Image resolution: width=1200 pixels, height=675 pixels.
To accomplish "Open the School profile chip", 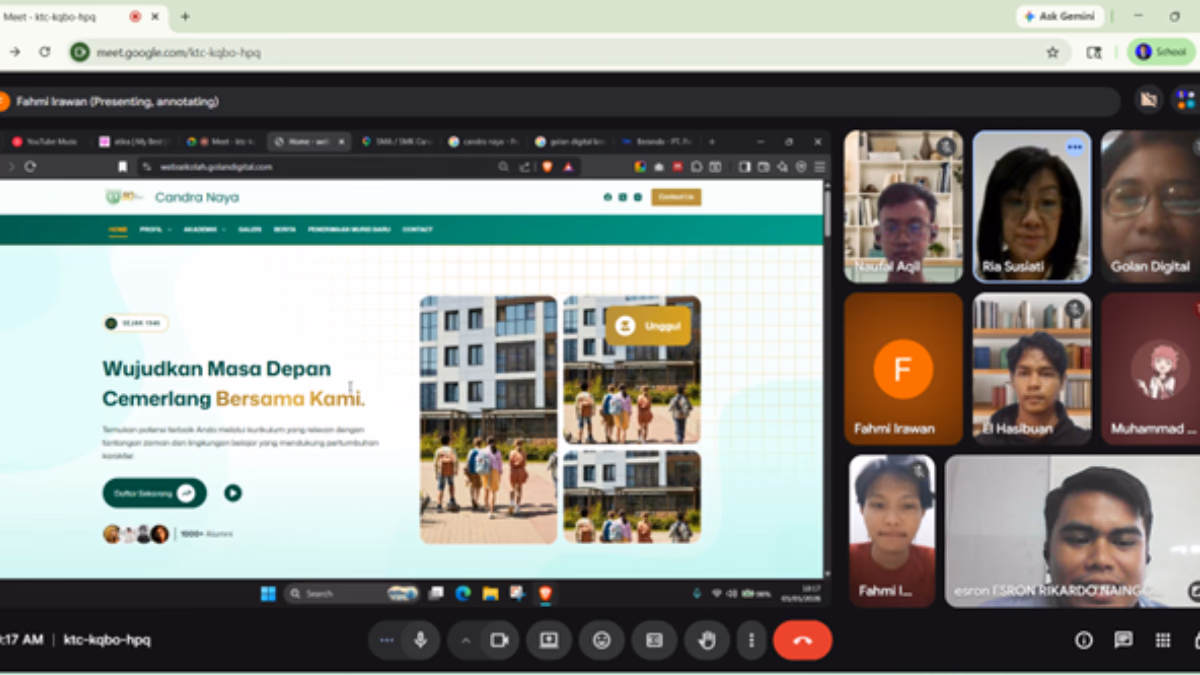I will coord(1161,52).
